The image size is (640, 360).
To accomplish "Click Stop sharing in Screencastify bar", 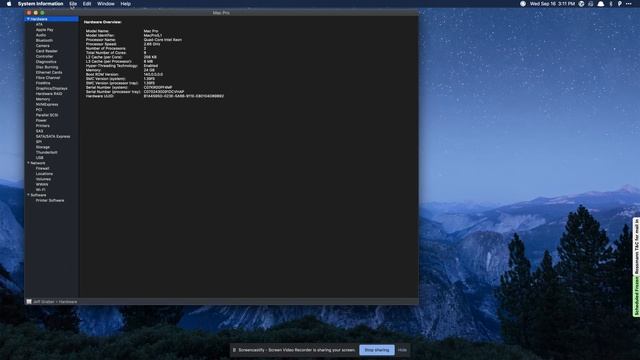I will [x=377, y=350].
